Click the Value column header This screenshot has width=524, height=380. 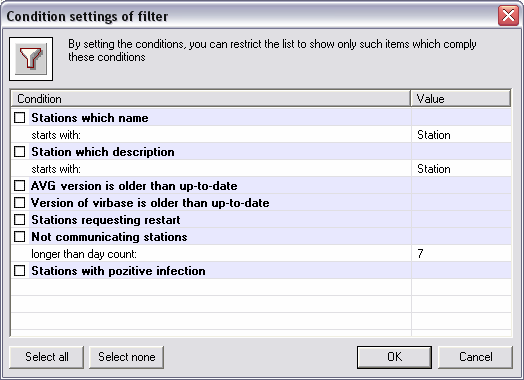tap(461, 99)
